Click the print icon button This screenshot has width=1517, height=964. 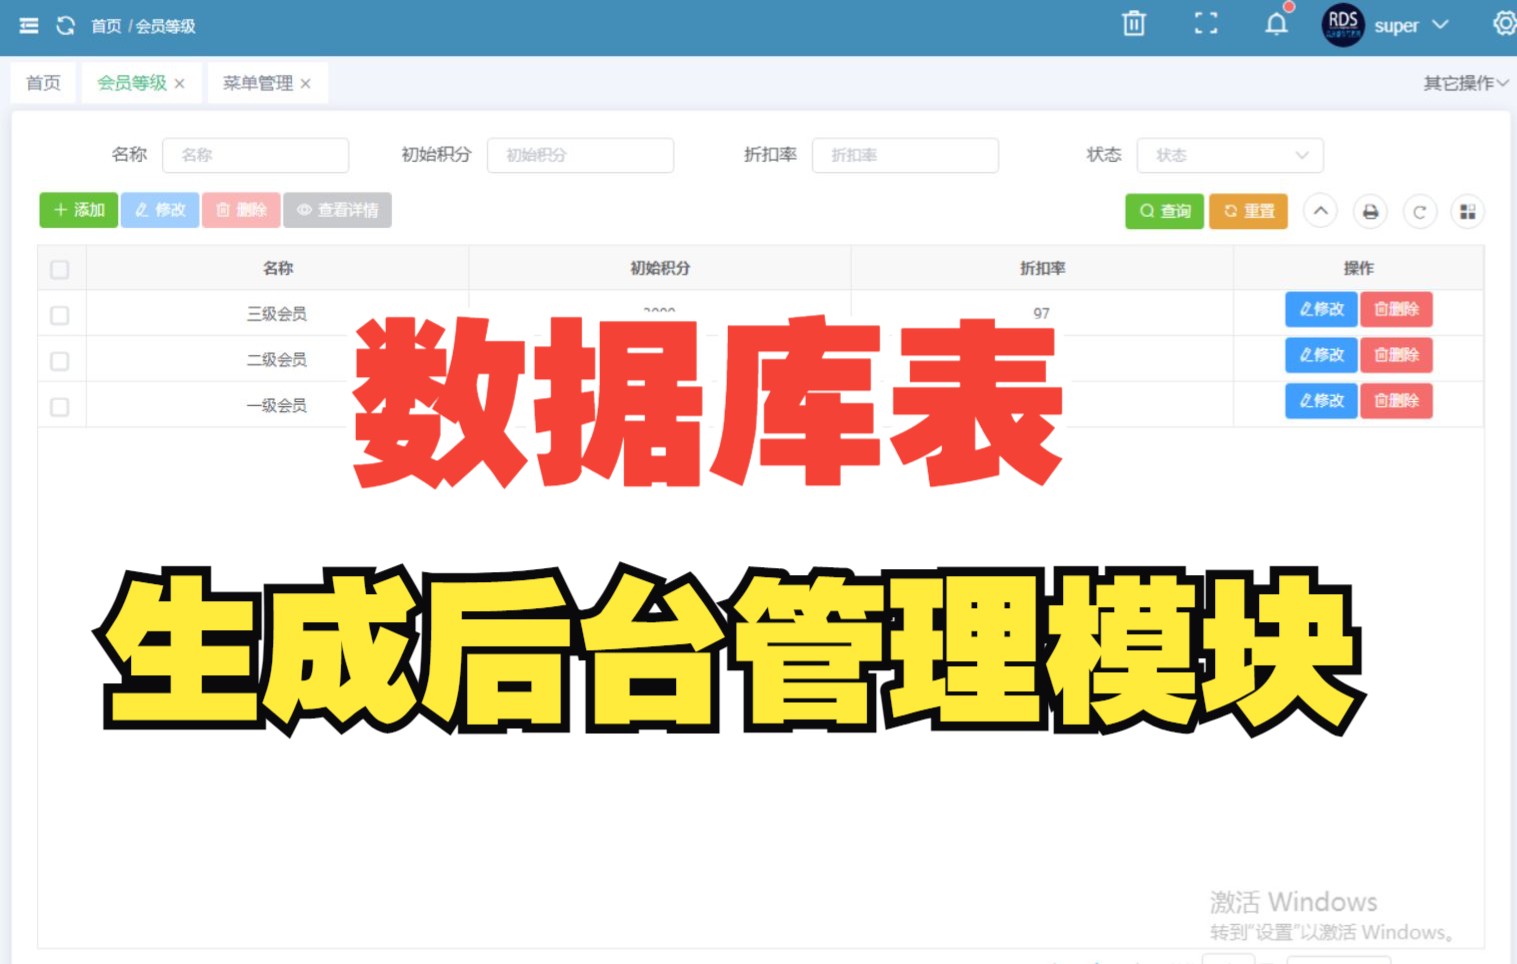click(x=1370, y=212)
